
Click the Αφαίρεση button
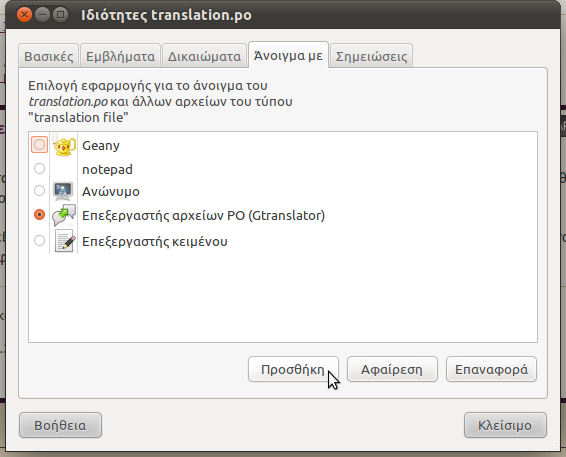[x=392, y=369]
